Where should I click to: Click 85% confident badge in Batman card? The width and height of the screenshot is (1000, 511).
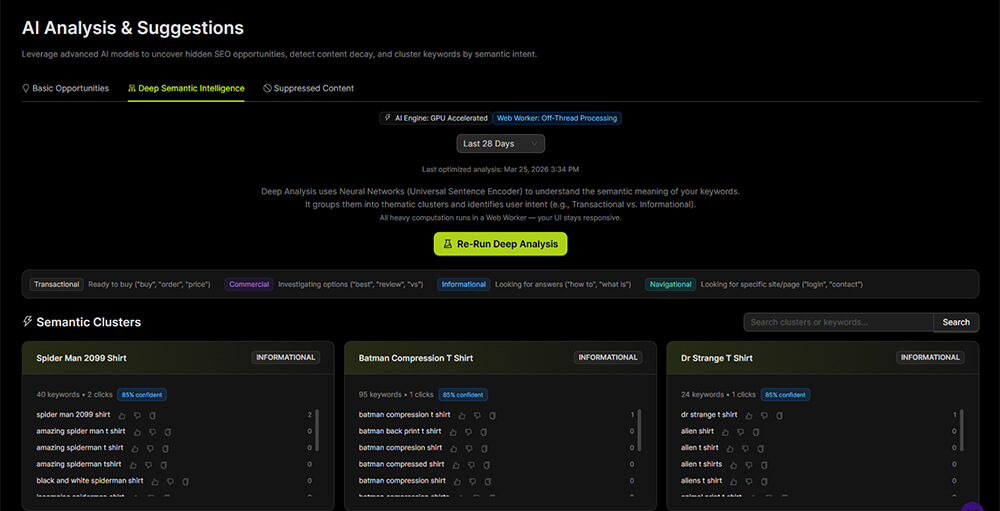(x=463, y=395)
